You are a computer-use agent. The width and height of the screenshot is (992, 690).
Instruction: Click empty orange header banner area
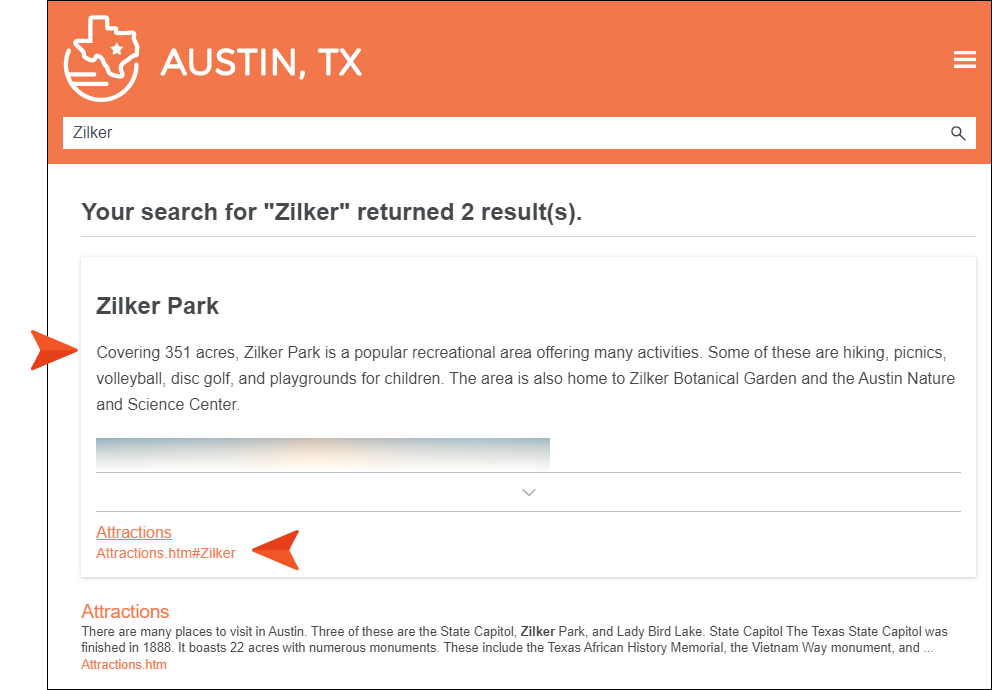pos(650,60)
